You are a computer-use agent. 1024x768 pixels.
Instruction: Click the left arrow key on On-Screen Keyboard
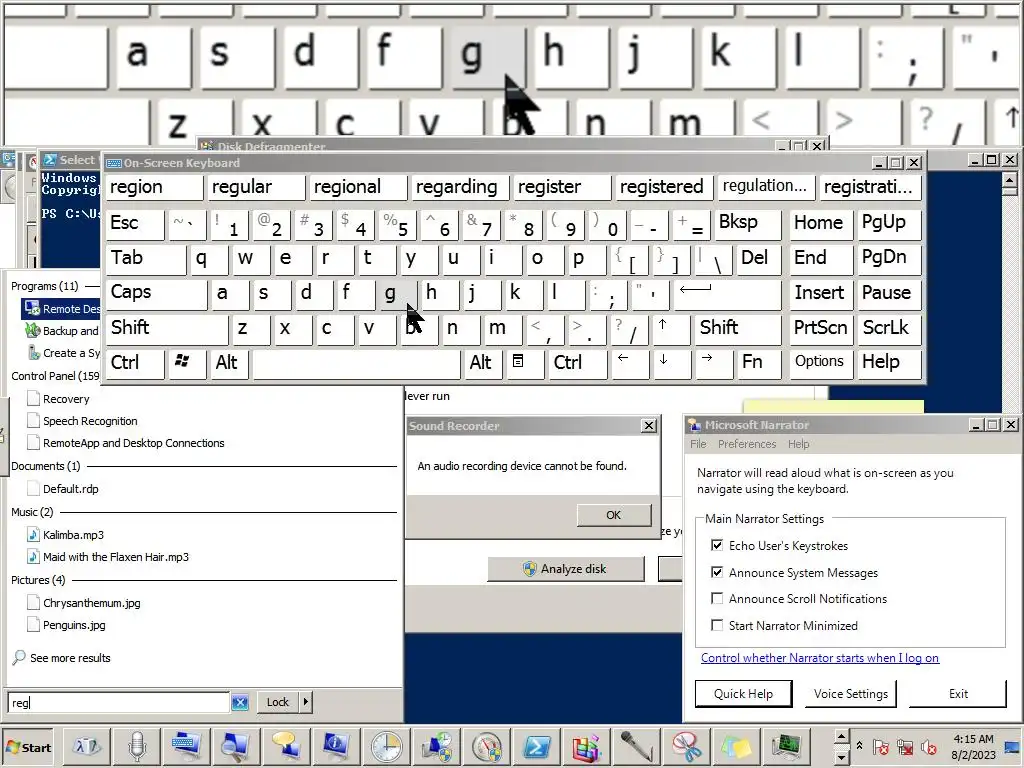click(628, 363)
